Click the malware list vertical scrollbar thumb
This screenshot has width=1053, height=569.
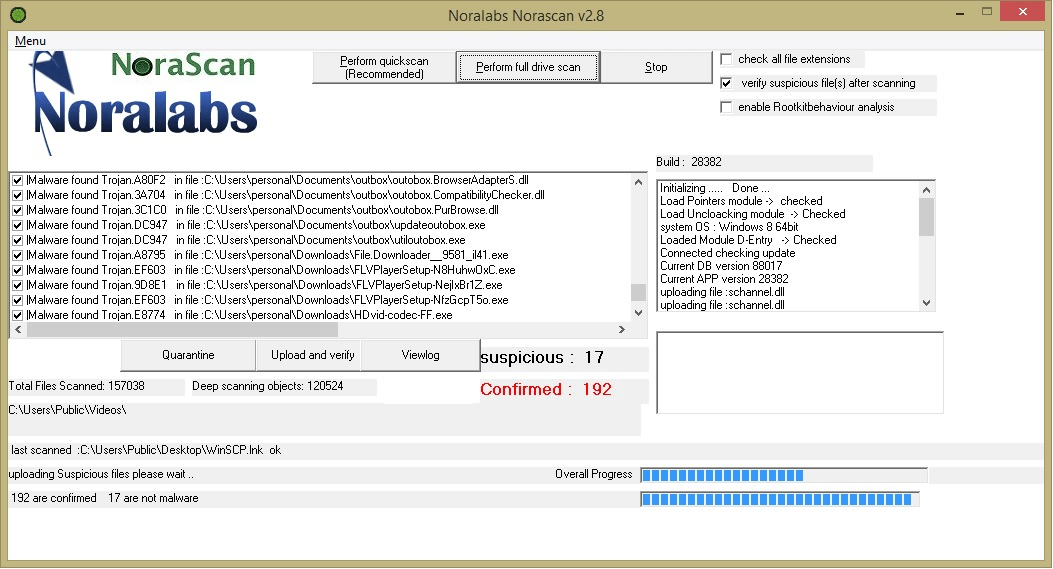pyautogui.click(x=638, y=292)
